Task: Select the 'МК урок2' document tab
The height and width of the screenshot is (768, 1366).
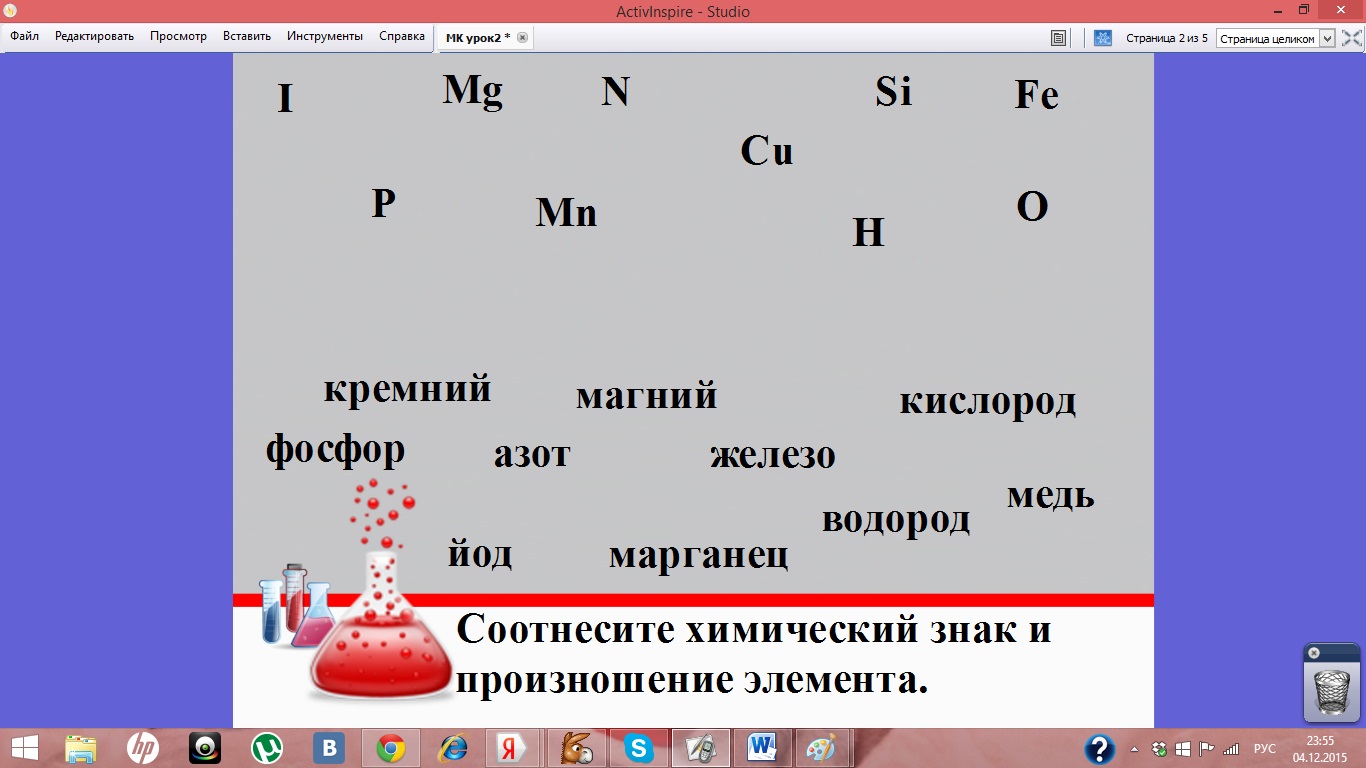Action: click(x=477, y=37)
